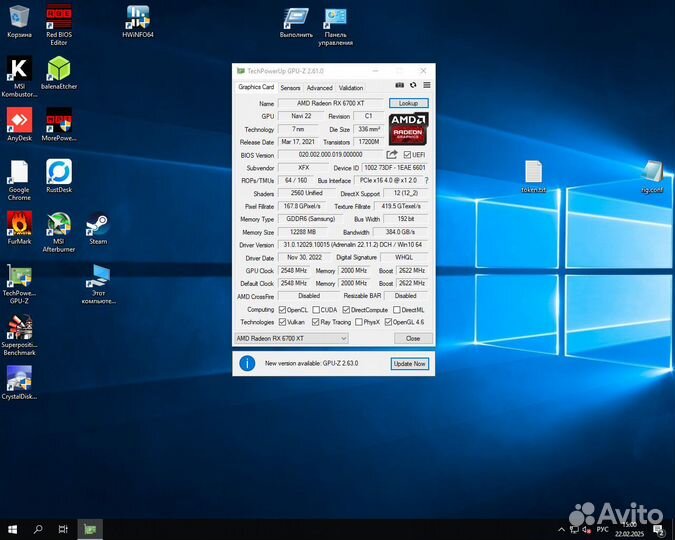Show hidden tray icons chevron

[561, 530]
